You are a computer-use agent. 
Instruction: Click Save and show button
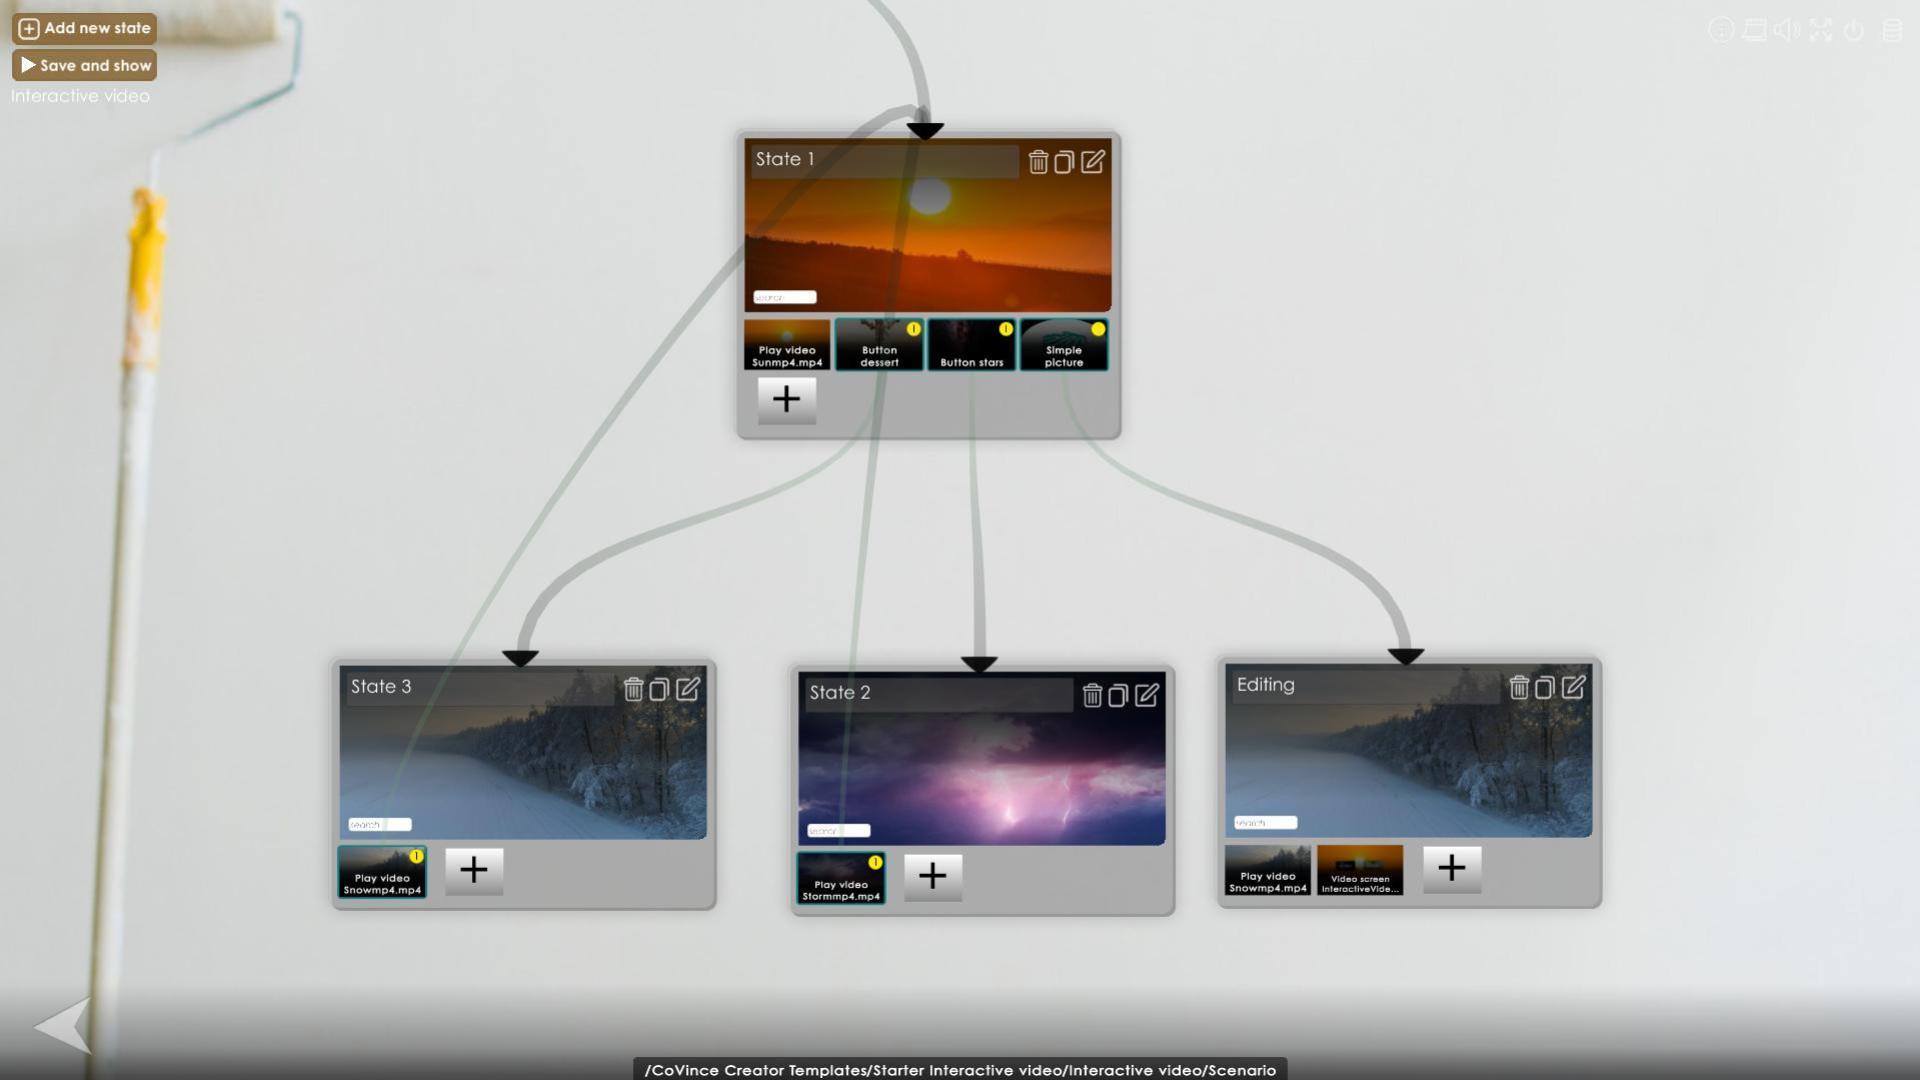tap(84, 65)
